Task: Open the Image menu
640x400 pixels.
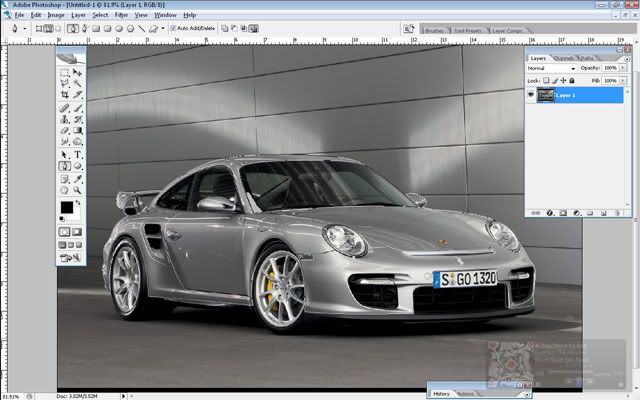Action: [x=56, y=15]
